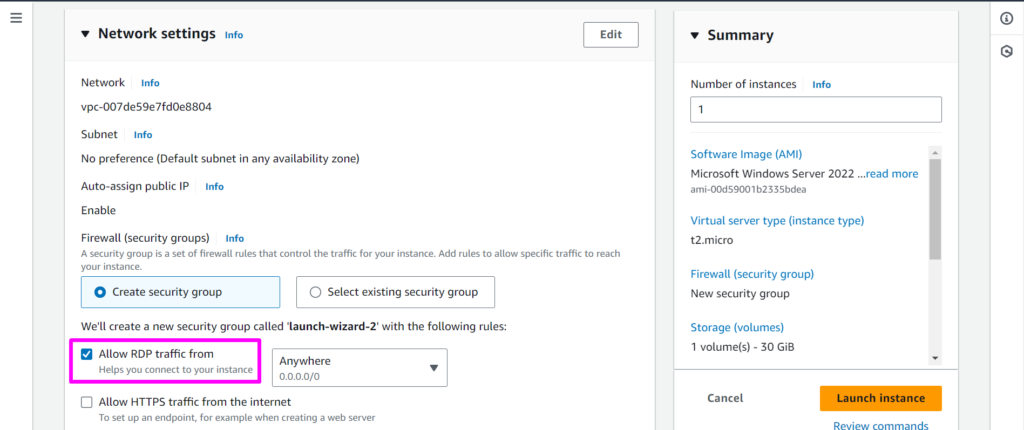The image size is (1024, 430).
Task: Click the Number of instances input field
Action: pos(815,109)
